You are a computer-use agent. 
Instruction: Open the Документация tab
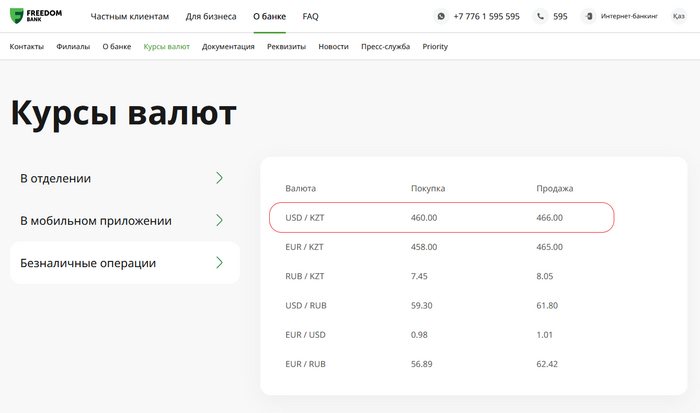coord(229,47)
